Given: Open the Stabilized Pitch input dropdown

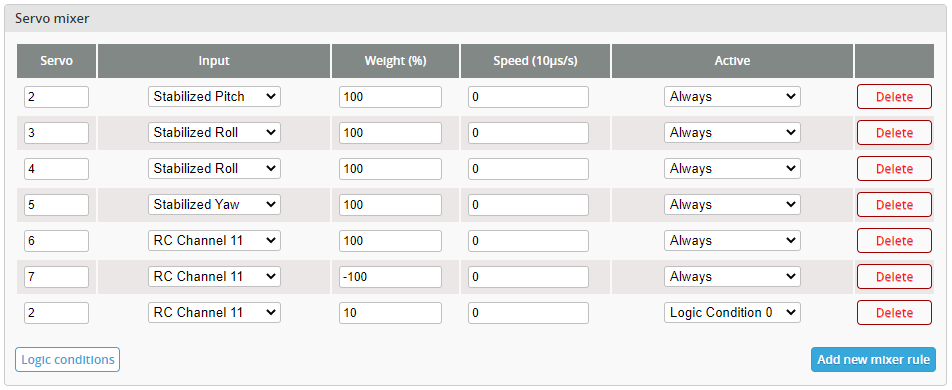Looking at the screenshot, I should click(214, 97).
